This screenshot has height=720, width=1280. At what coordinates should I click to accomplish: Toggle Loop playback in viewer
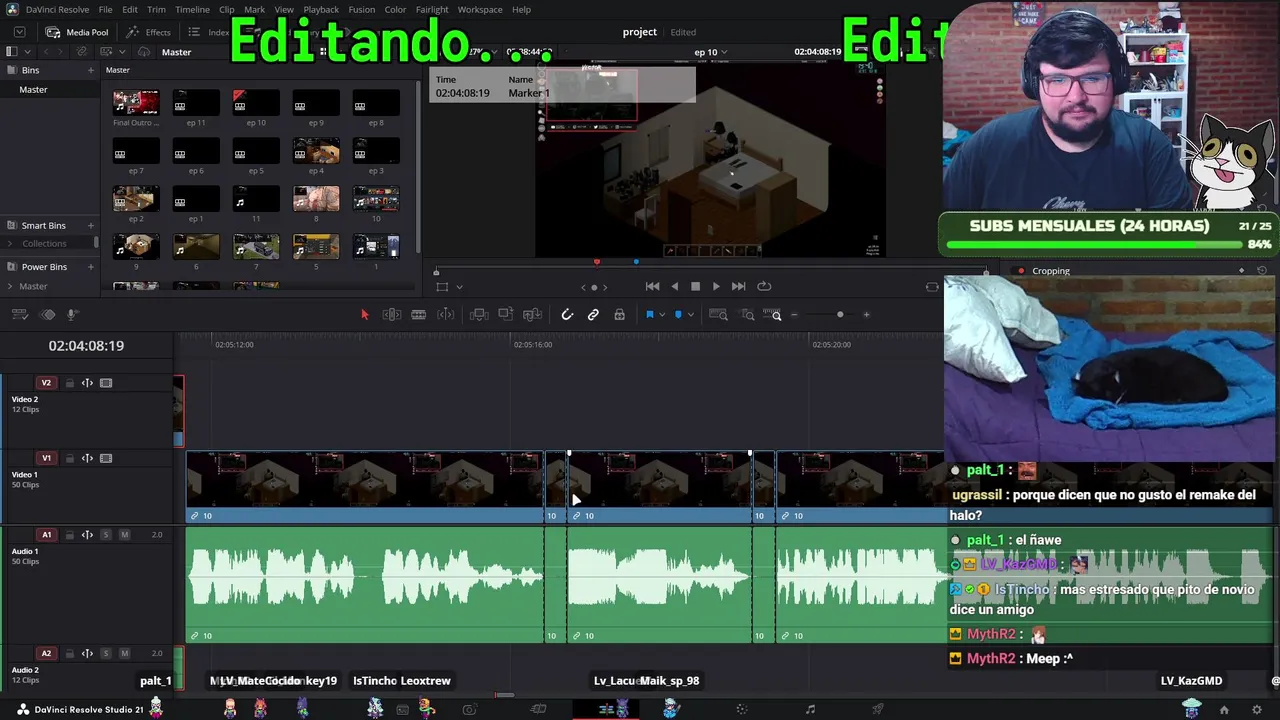coord(764,286)
